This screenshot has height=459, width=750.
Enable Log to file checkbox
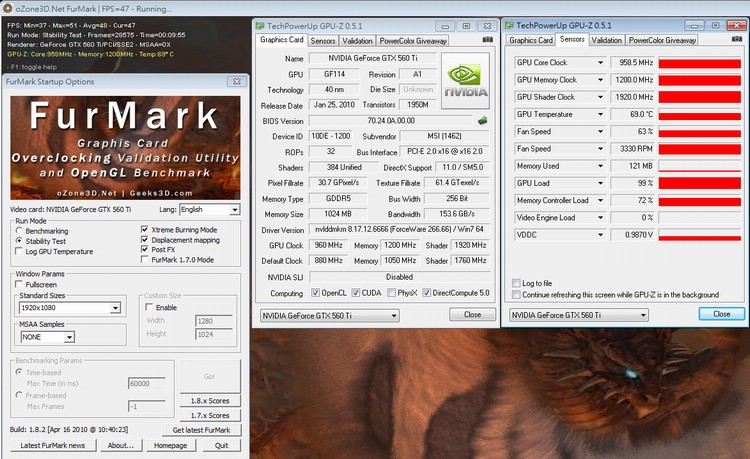tap(516, 283)
